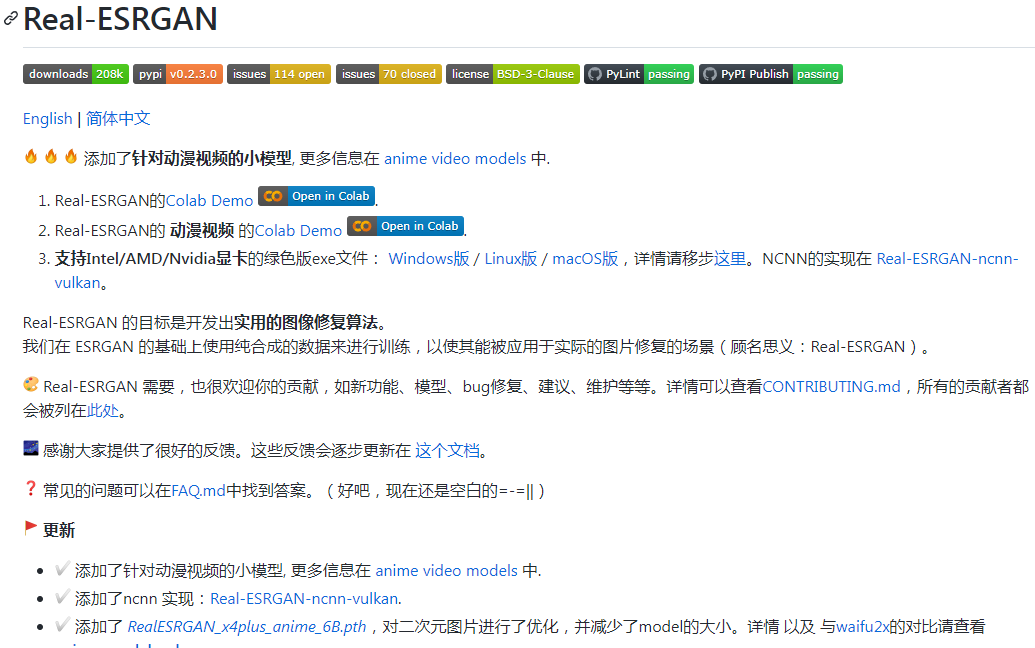Image resolution: width=1035 pixels, height=648 pixels.
Task: Click the milky way emoji before 感谢大家
Action: click(30, 448)
